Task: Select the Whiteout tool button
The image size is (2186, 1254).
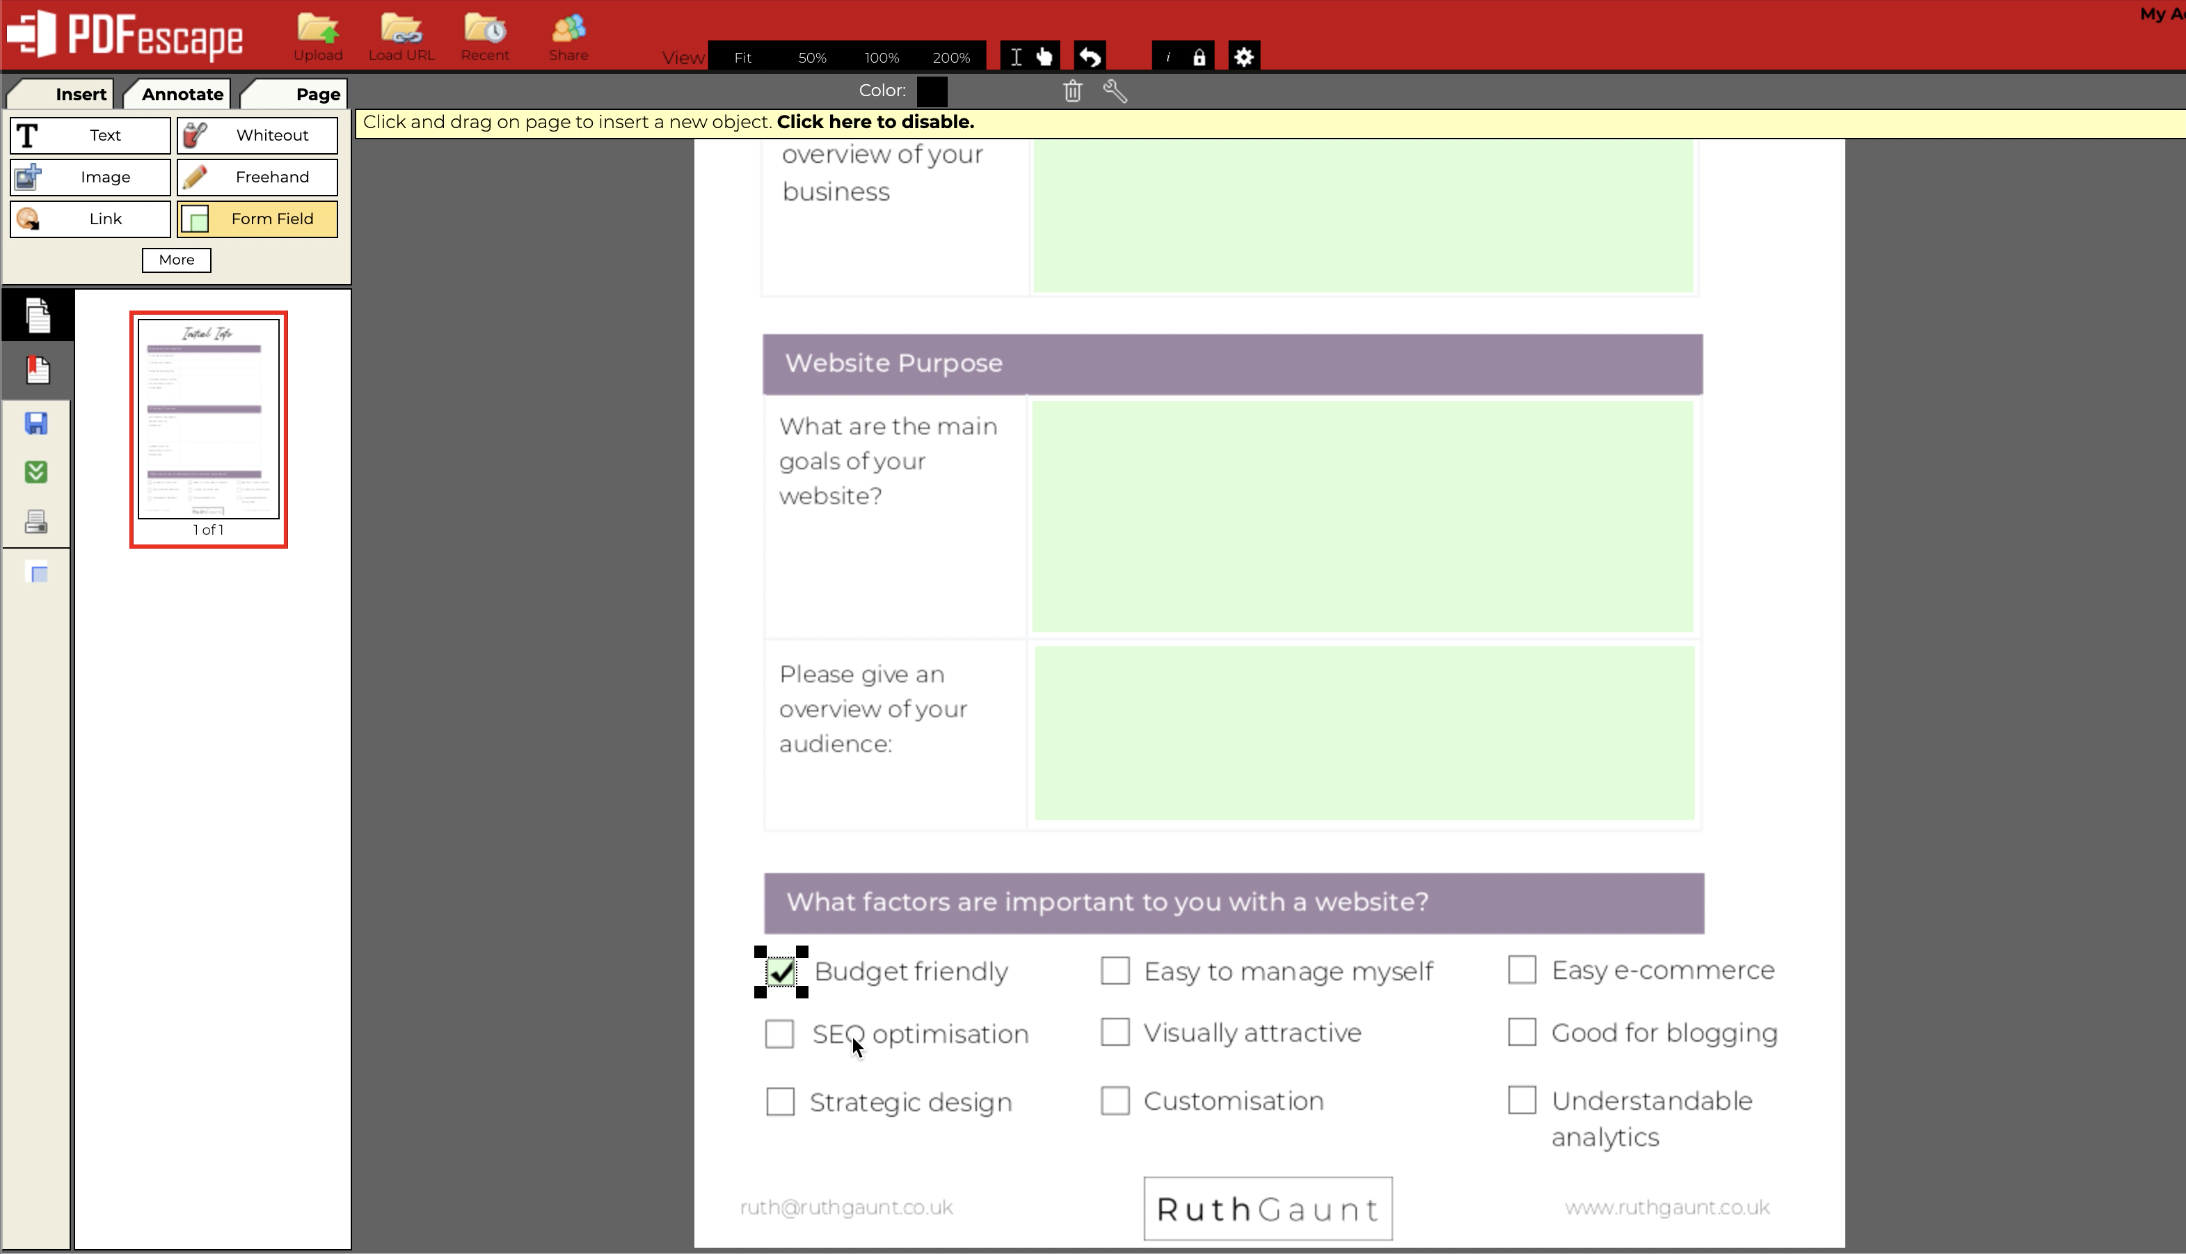Action: [x=257, y=135]
